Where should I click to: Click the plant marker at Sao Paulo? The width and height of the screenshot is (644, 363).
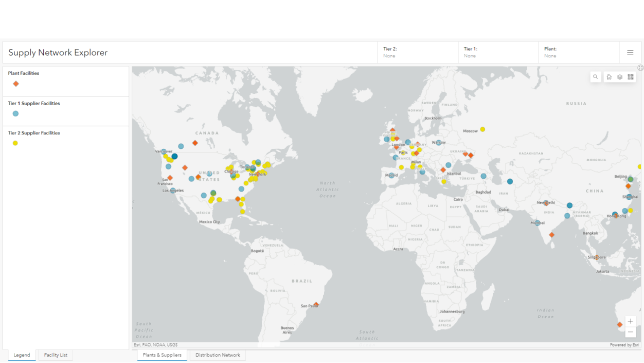tap(316, 304)
